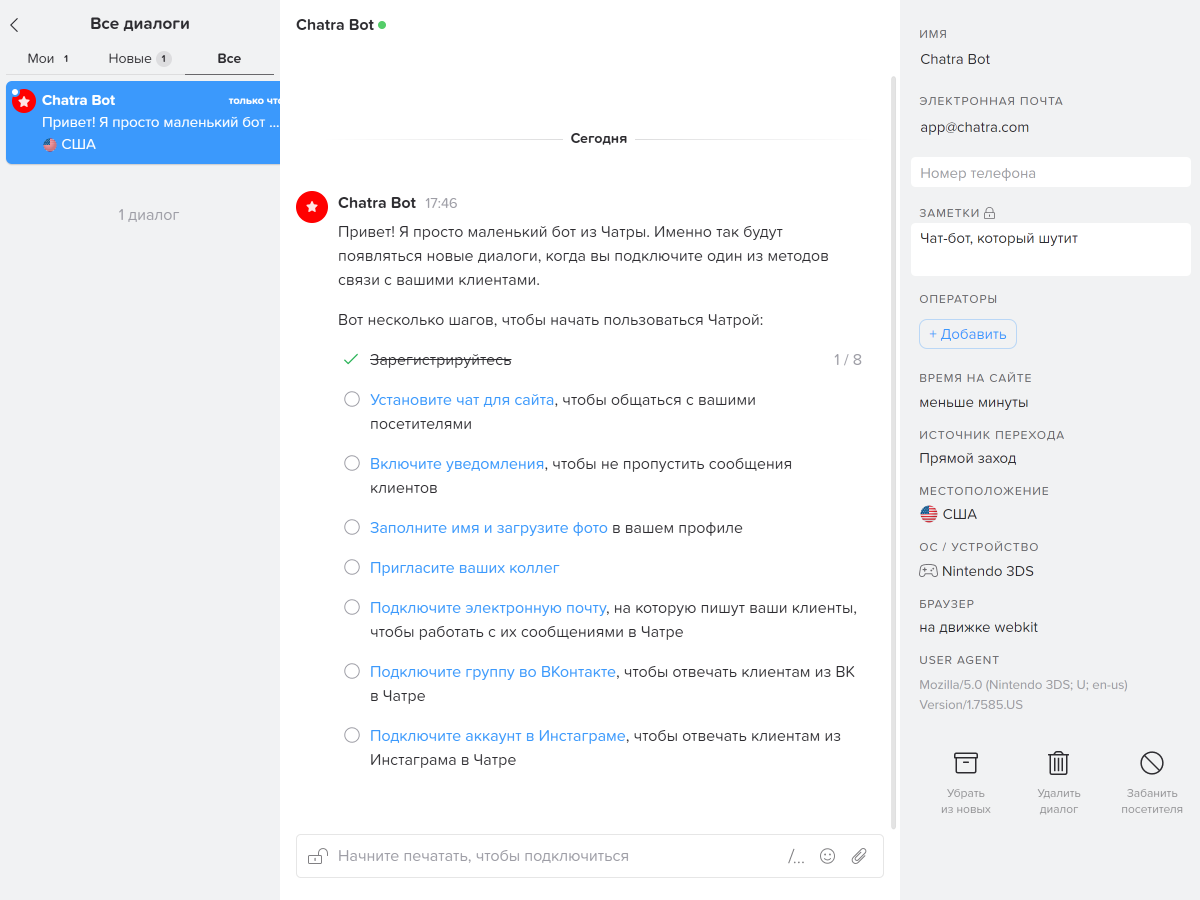Toggle the circle for Включите уведомления
This screenshot has height=900, width=1200.
[352, 463]
